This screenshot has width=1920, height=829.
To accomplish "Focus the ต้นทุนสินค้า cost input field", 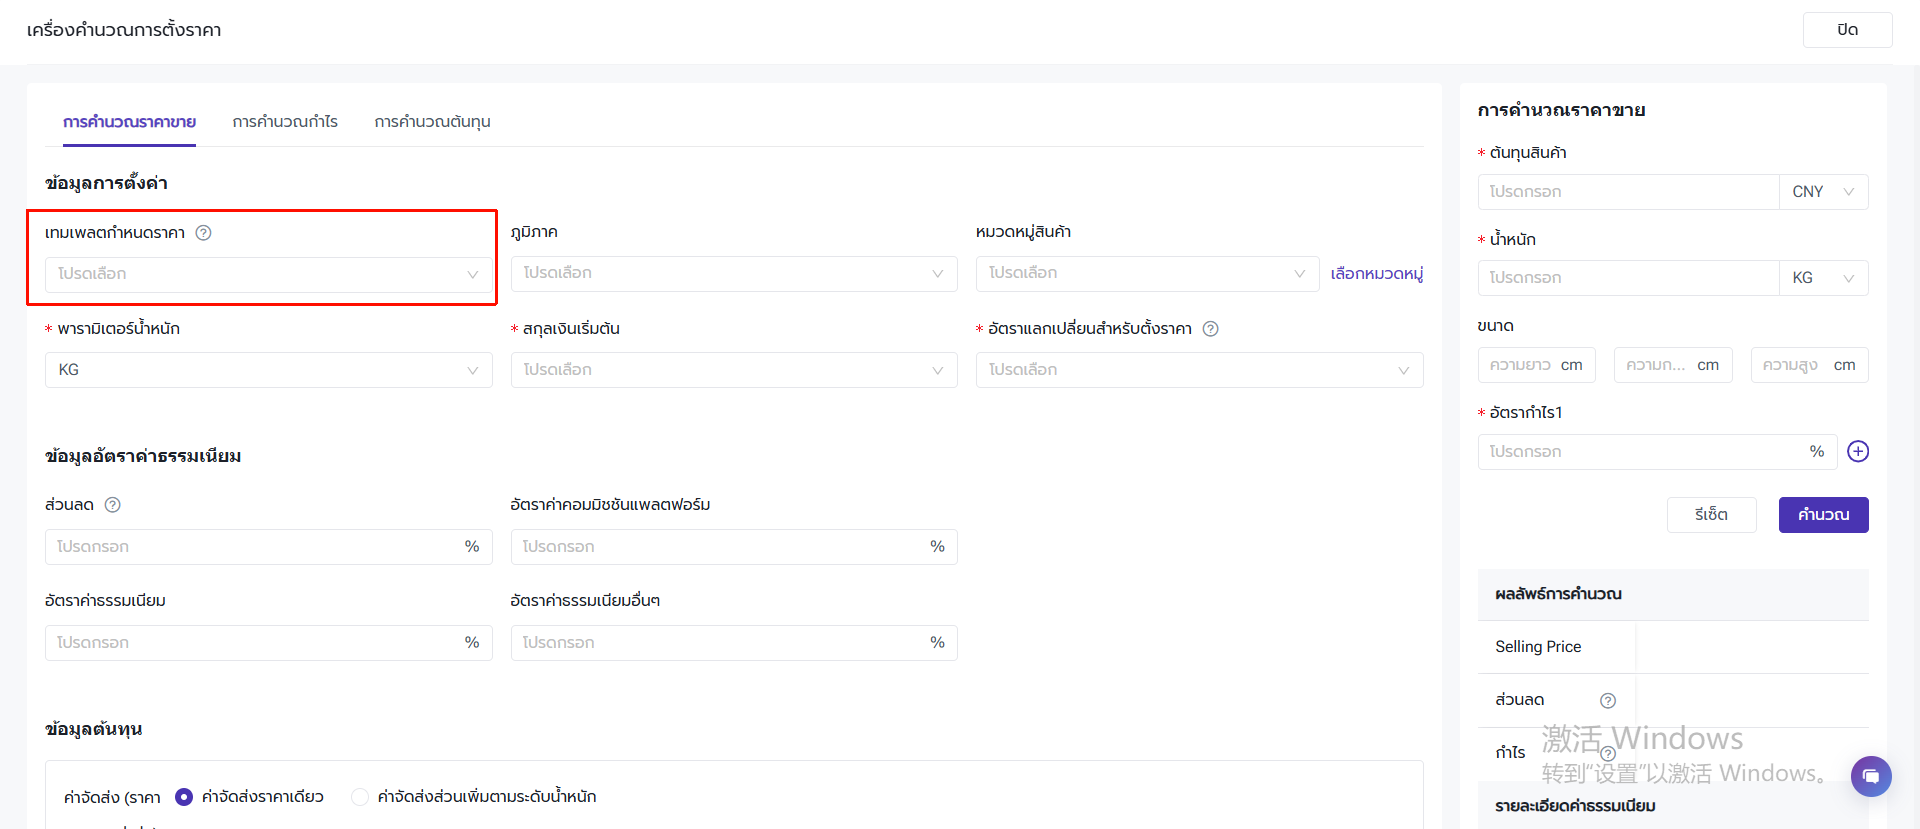I will [1627, 192].
